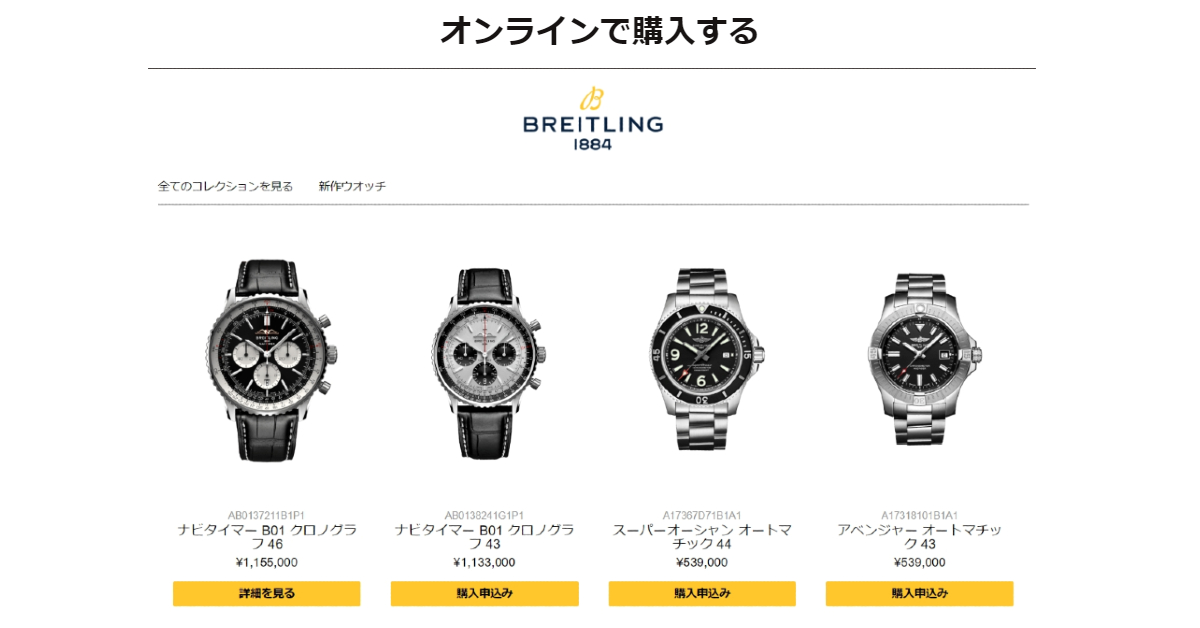Open ナビタイマー B01 クロノグラフ 43 title link

click(x=484, y=537)
